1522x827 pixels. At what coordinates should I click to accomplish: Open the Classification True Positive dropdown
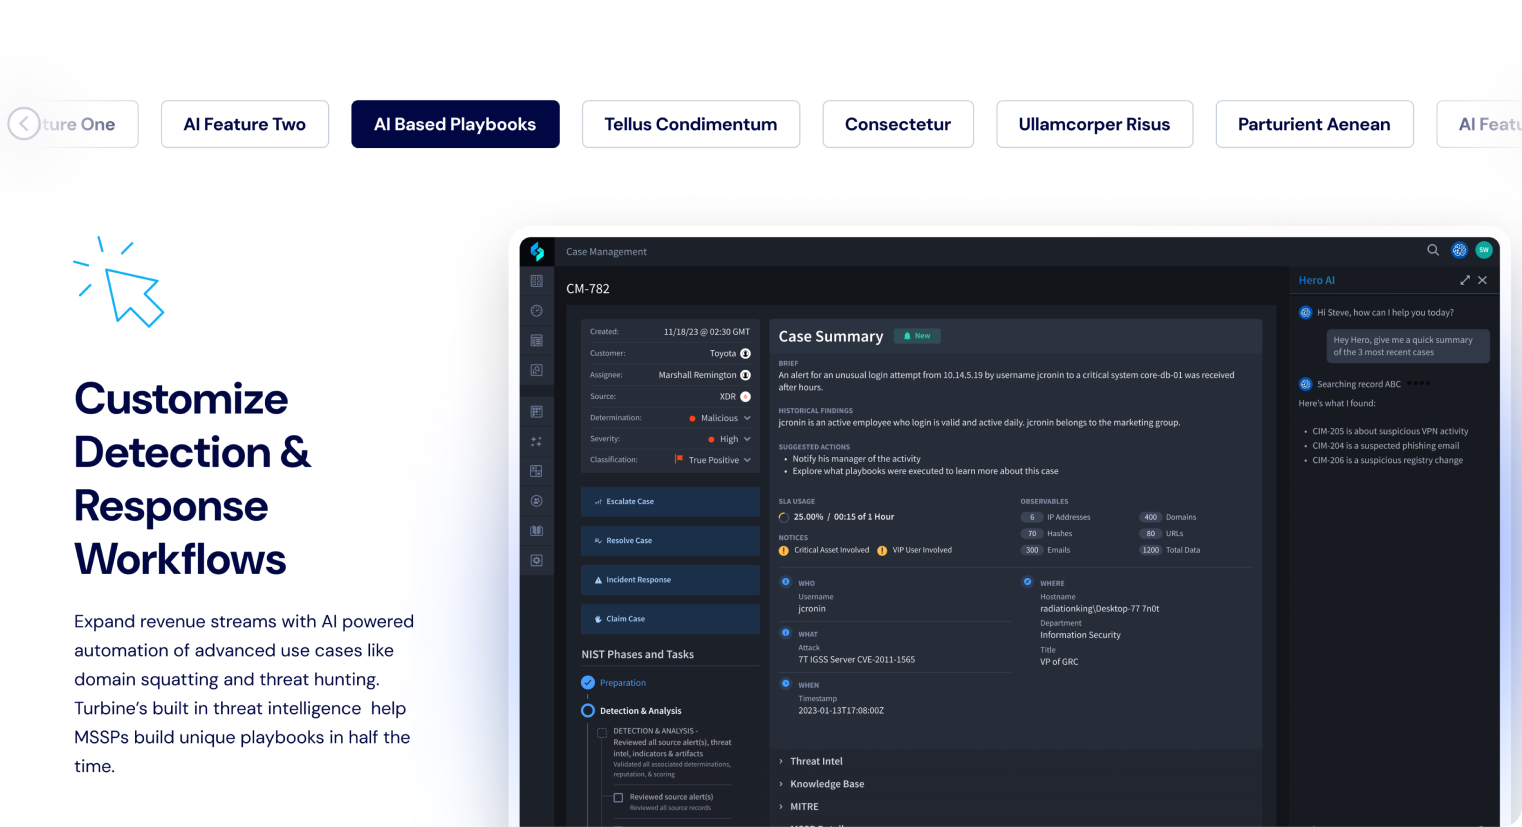coord(713,460)
